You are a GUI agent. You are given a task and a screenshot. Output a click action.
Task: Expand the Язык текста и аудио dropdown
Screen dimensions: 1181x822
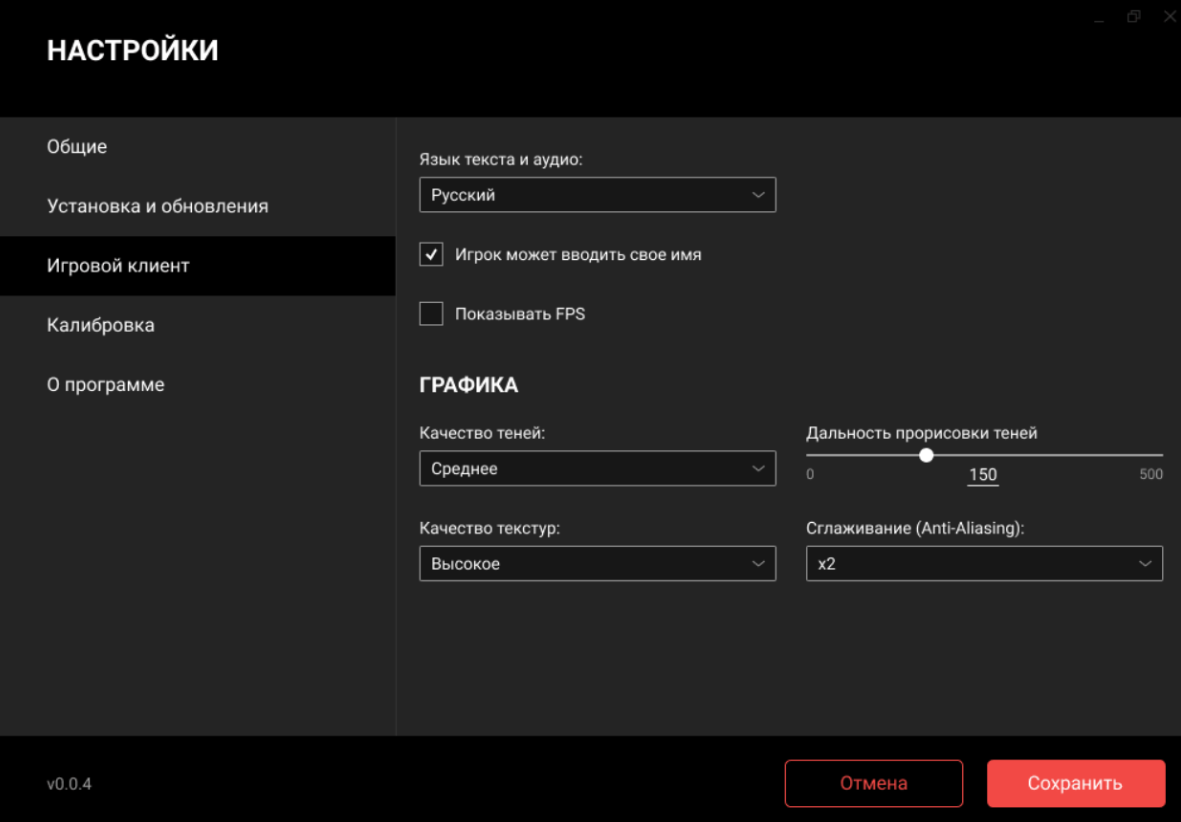(597, 195)
